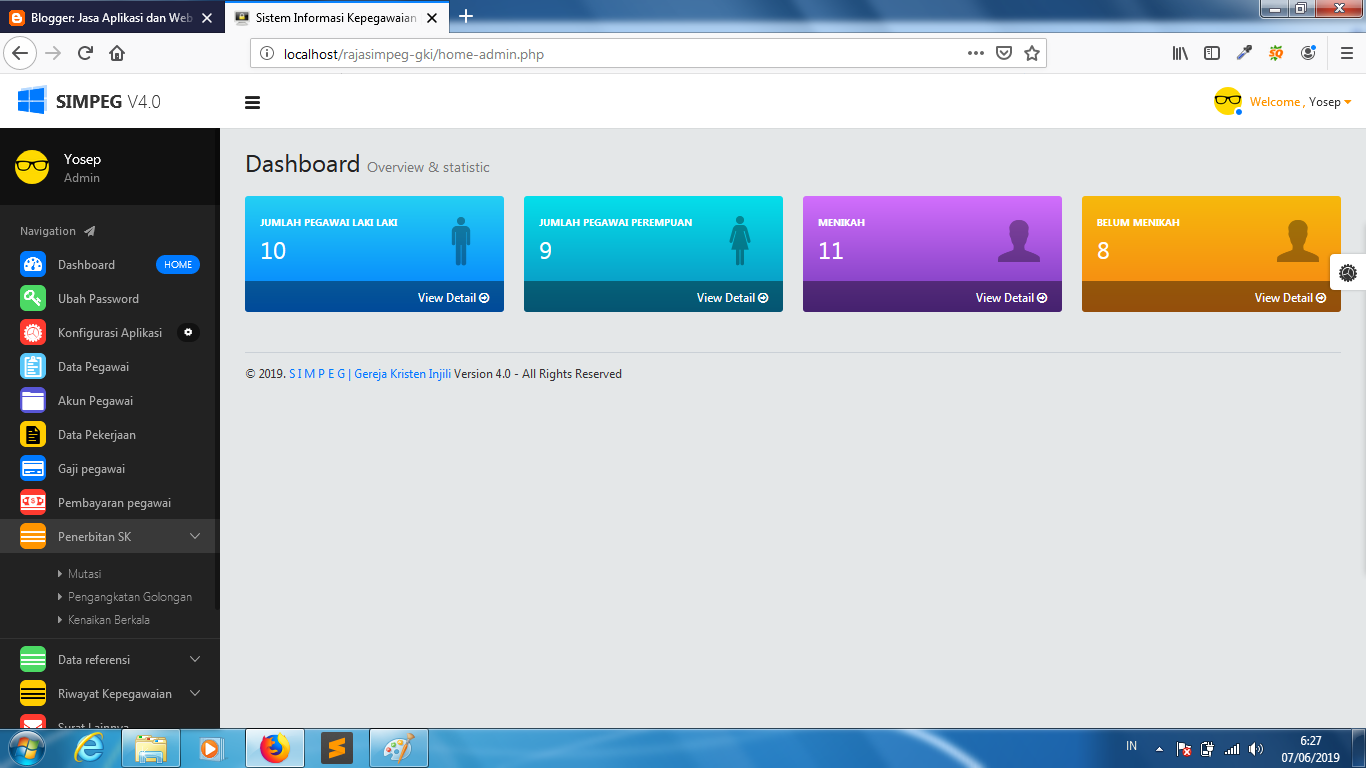
Task: Select the Mutasi submenu item
Action: pos(83,573)
